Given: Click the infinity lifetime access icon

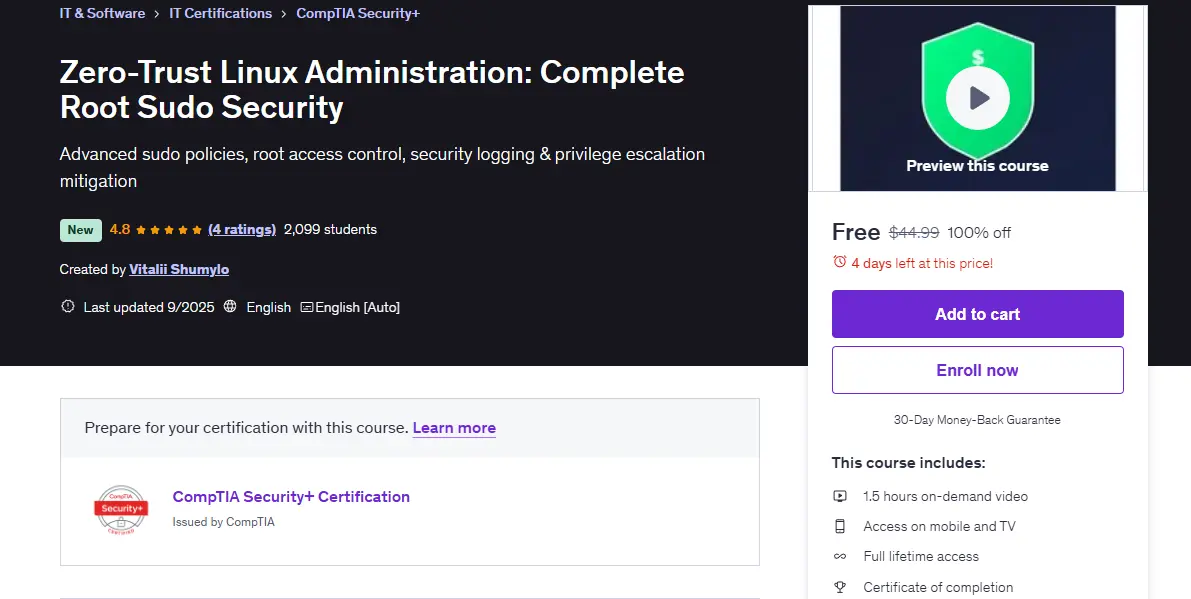Looking at the screenshot, I should click(x=840, y=556).
